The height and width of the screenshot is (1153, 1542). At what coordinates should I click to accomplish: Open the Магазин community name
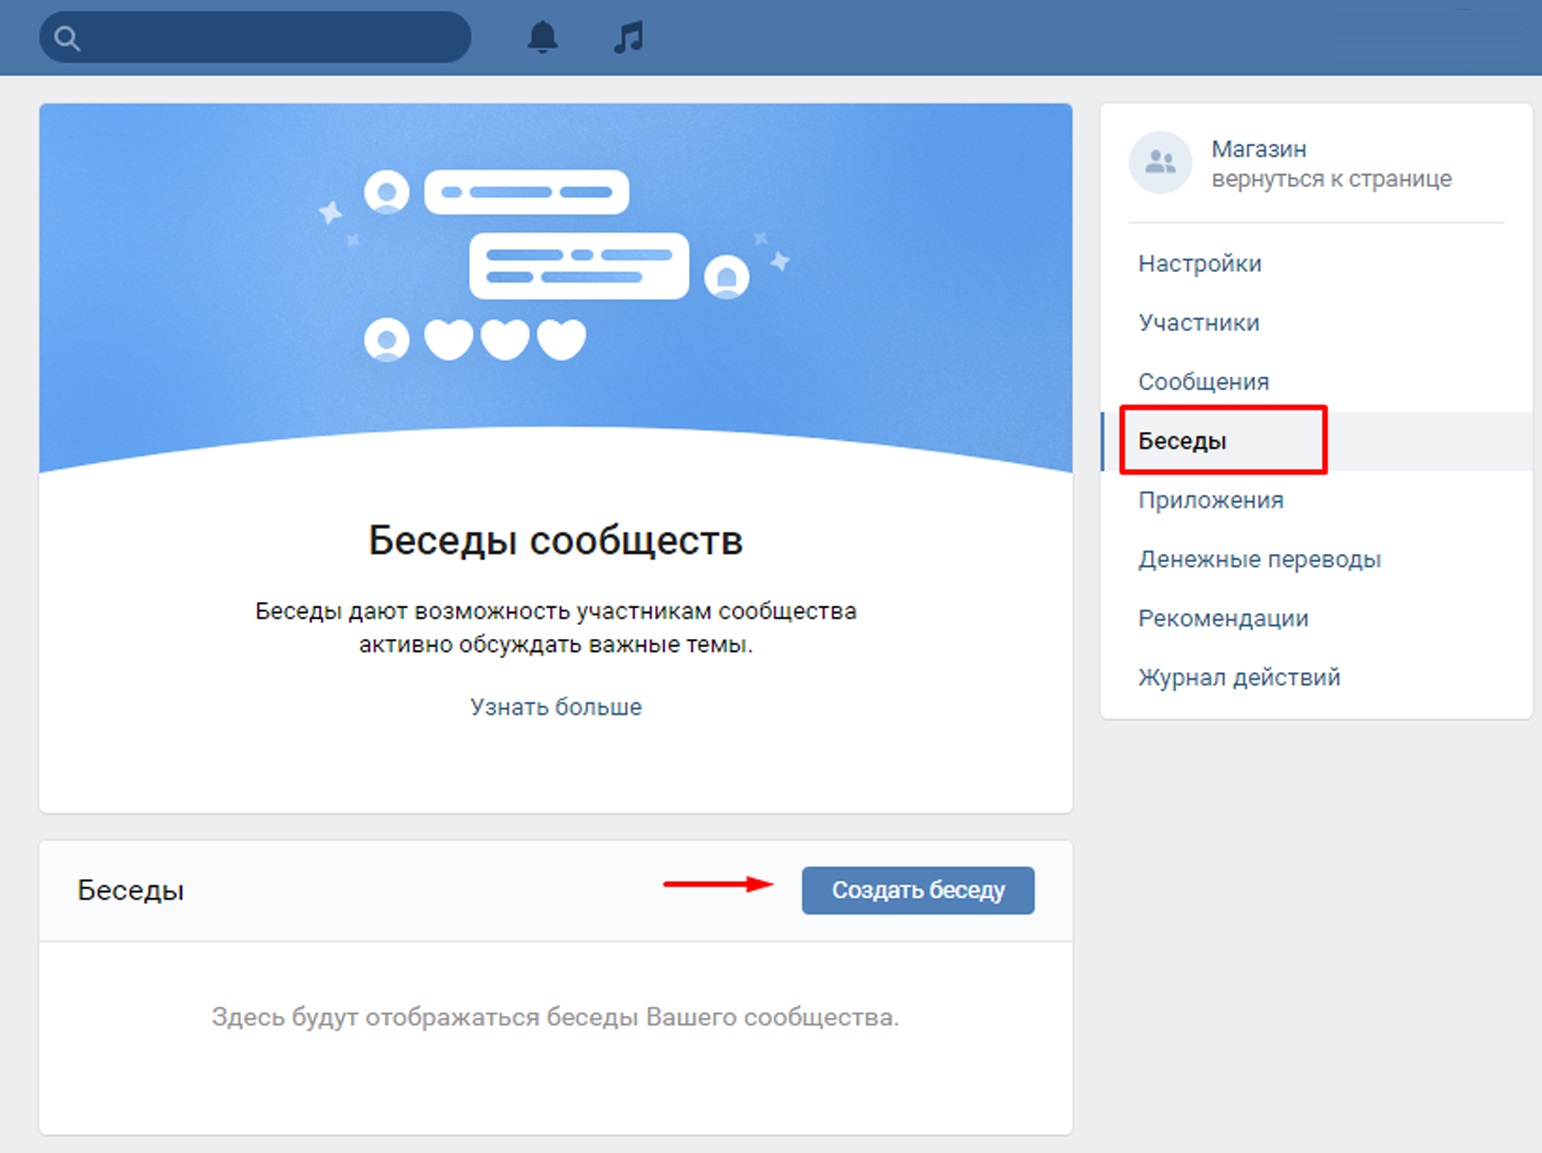click(1258, 149)
